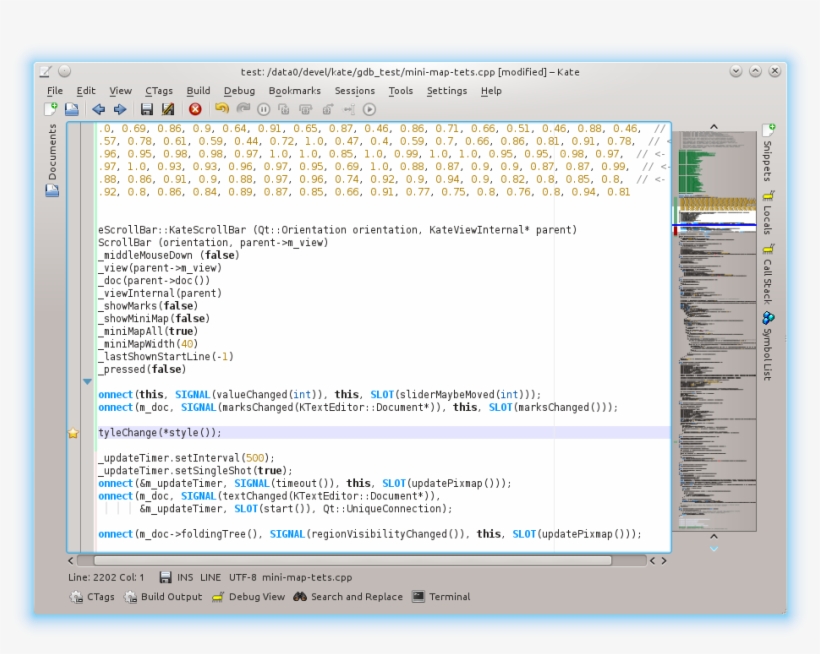This screenshot has width=820, height=654.
Task: Open the View menu
Action: (x=120, y=91)
